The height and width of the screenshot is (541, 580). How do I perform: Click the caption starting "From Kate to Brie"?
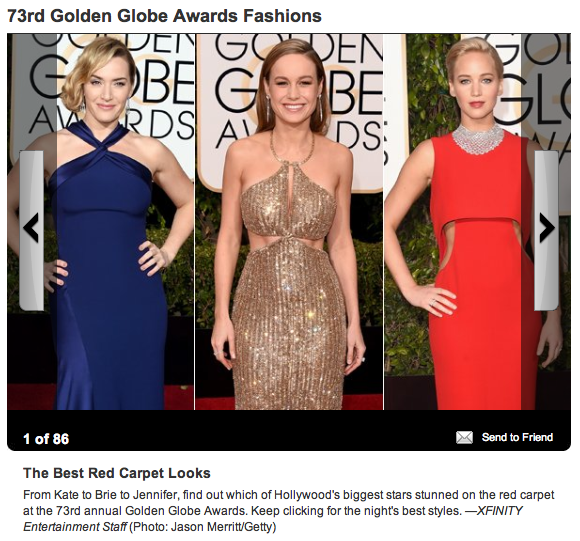coord(289,510)
